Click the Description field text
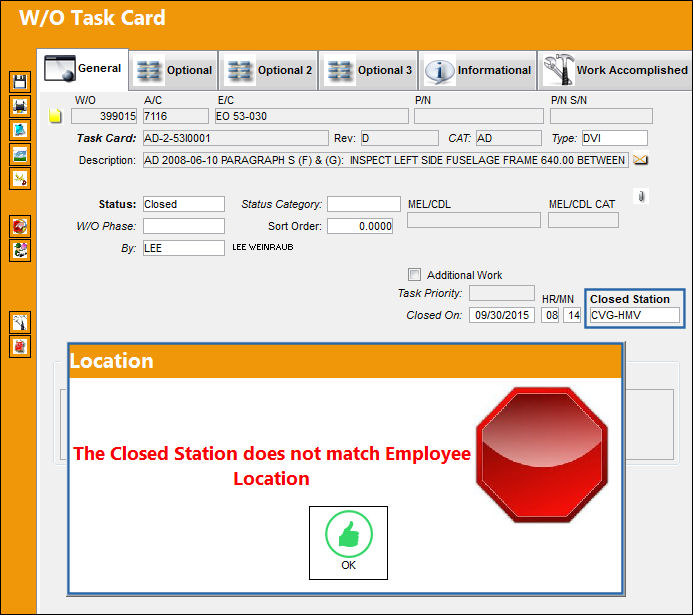 coord(385,160)
